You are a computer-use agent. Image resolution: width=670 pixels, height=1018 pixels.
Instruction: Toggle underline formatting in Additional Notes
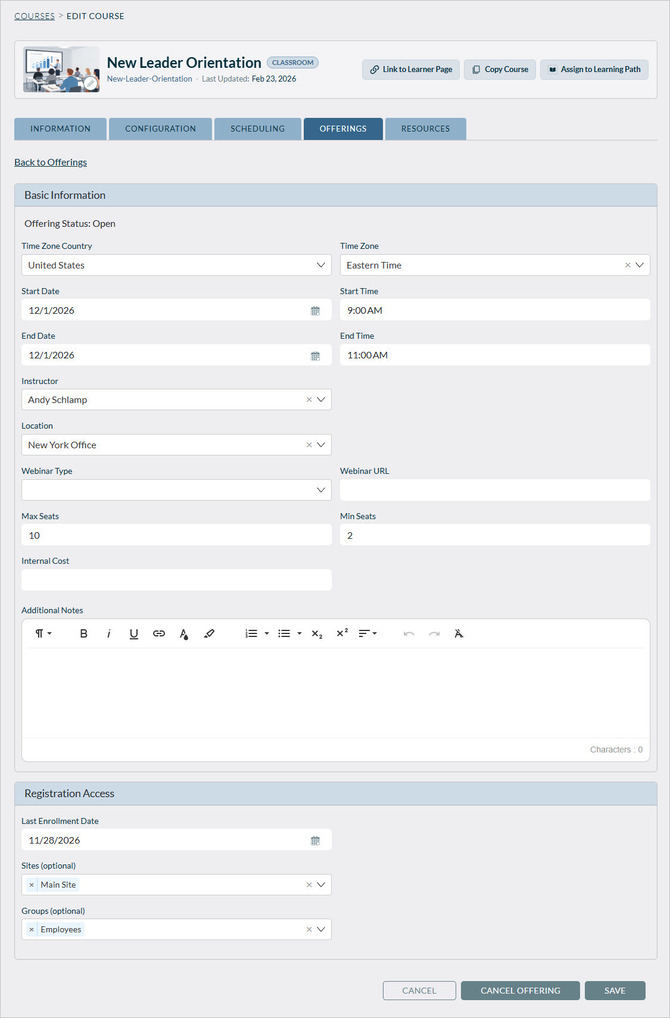coord(134,634)
